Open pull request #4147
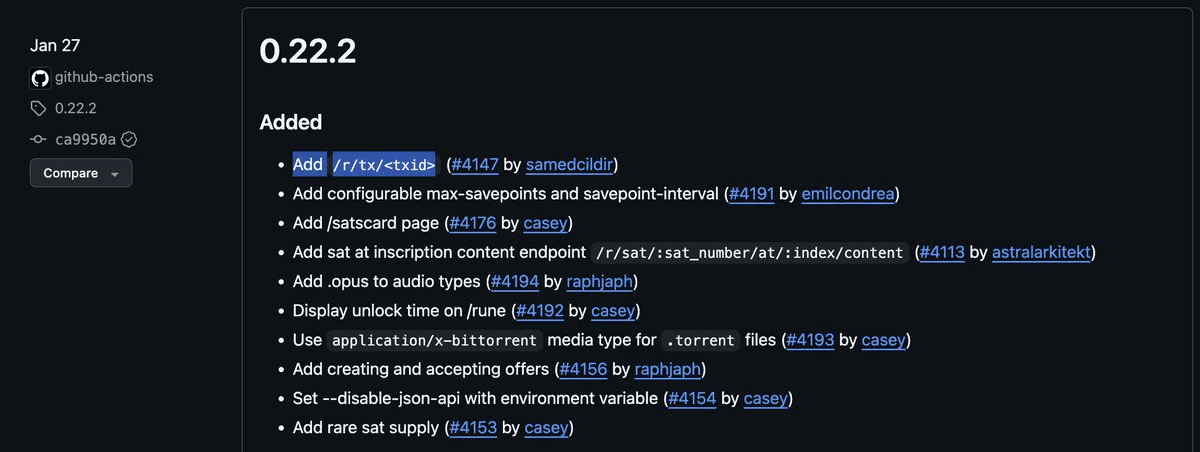 point(474,164)
